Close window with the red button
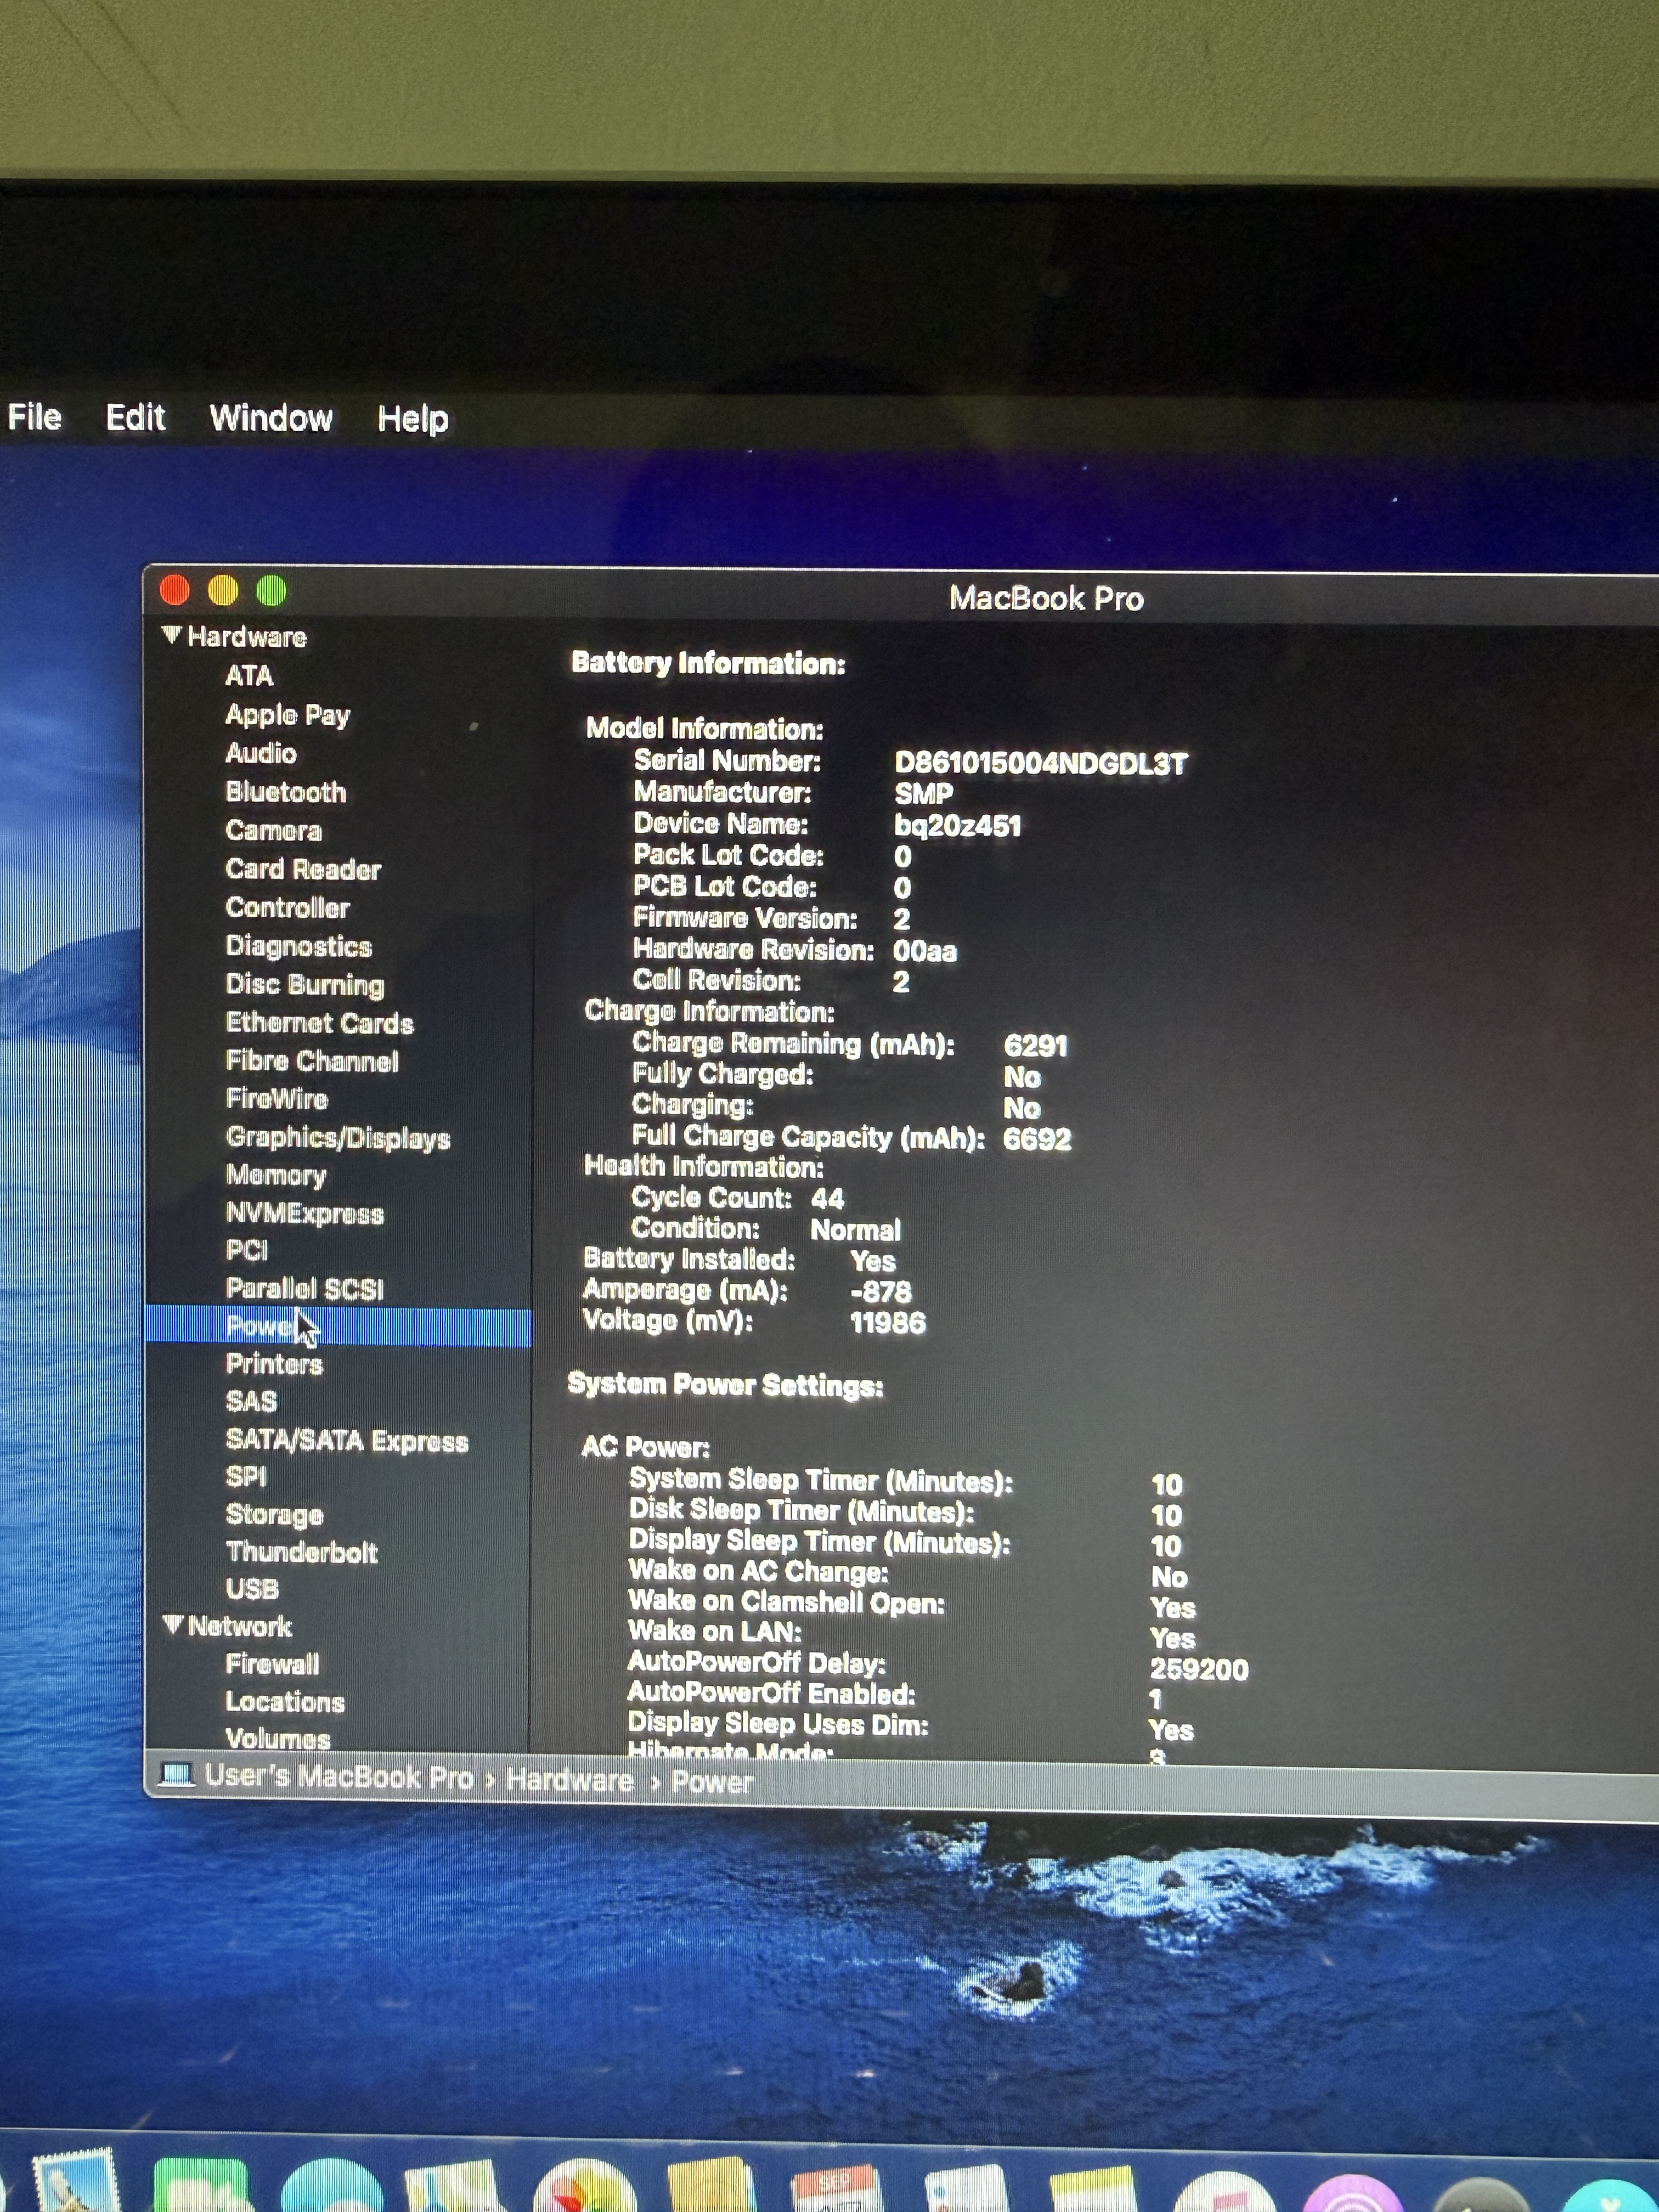The width and height of the screenshot is (1659, 2212). (175, 590)
